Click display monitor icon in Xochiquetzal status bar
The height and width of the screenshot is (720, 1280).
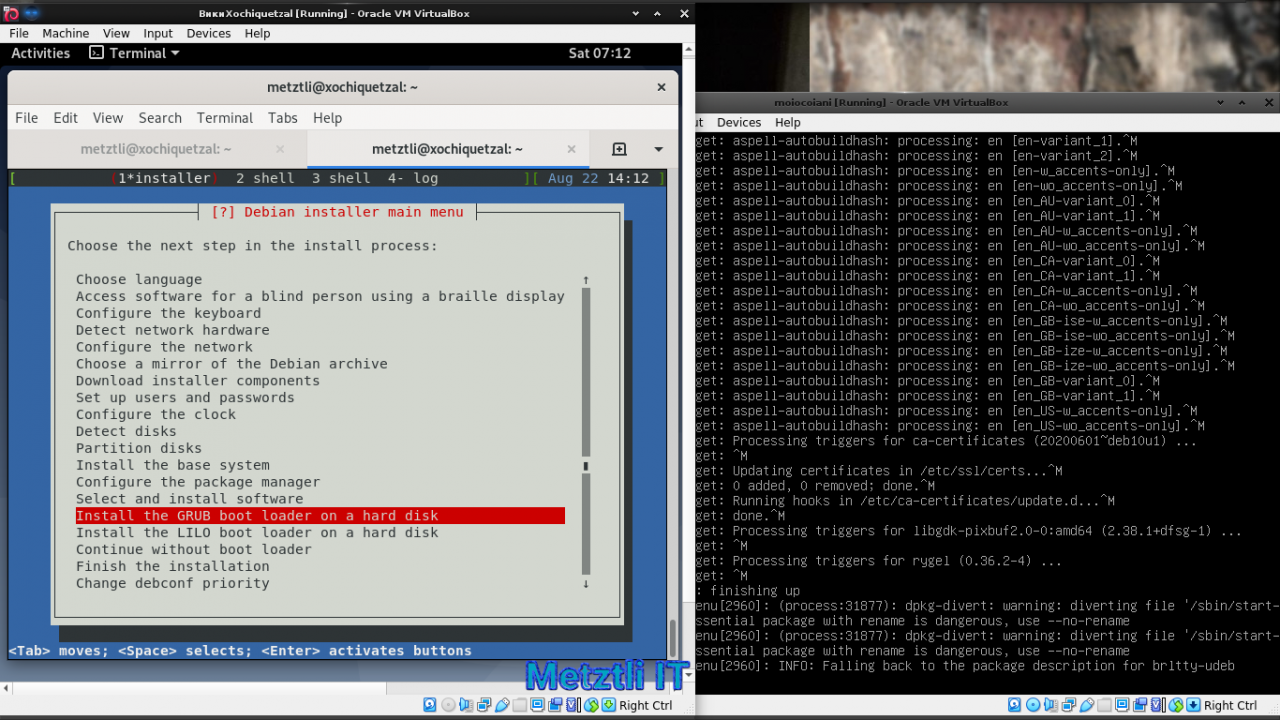pyautogui.click(x=537, y=705)
